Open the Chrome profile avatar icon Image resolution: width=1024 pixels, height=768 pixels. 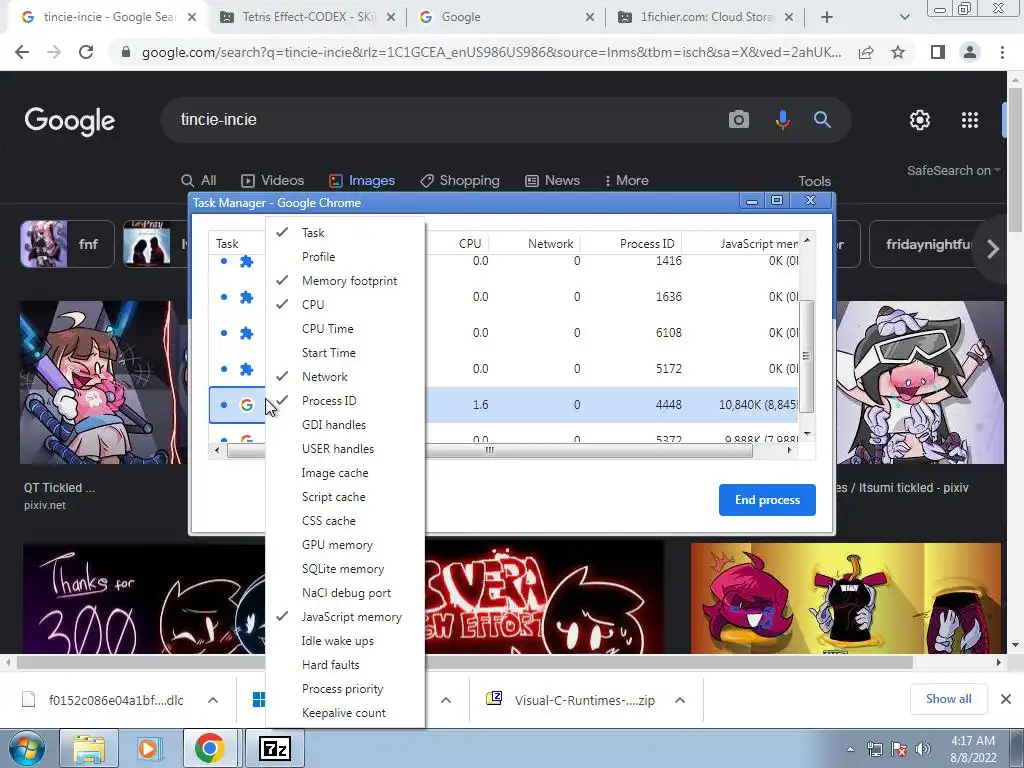970,52
